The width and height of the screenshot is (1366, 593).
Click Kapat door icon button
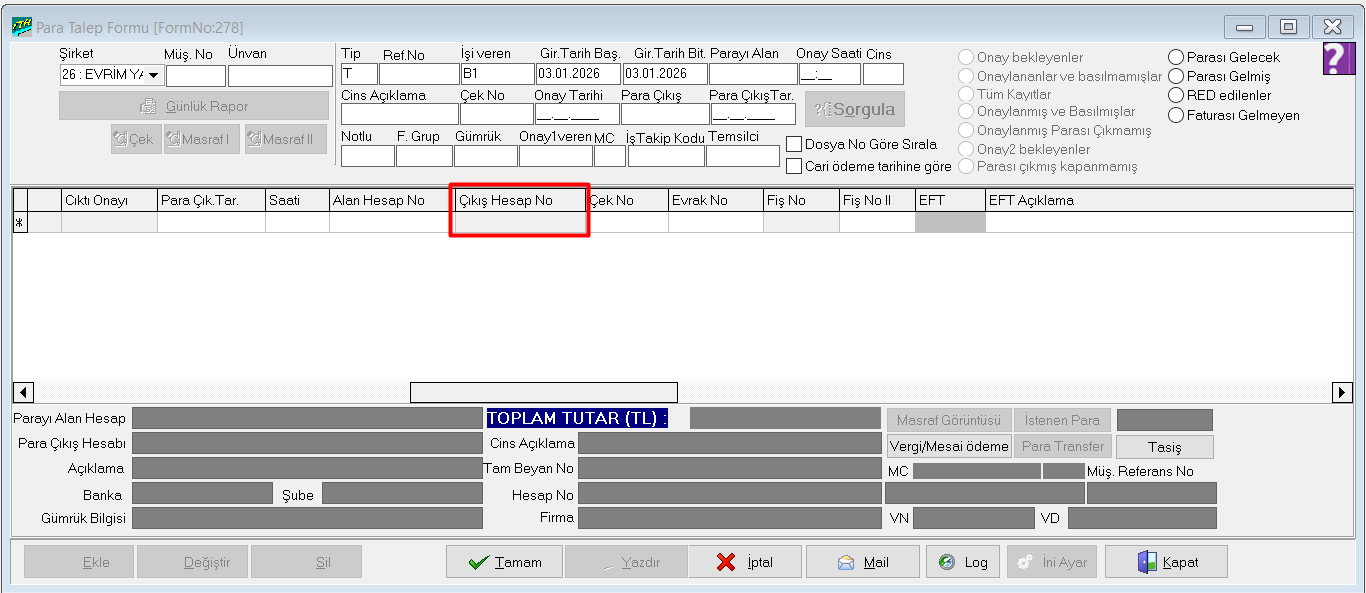tap(1166, 562)
